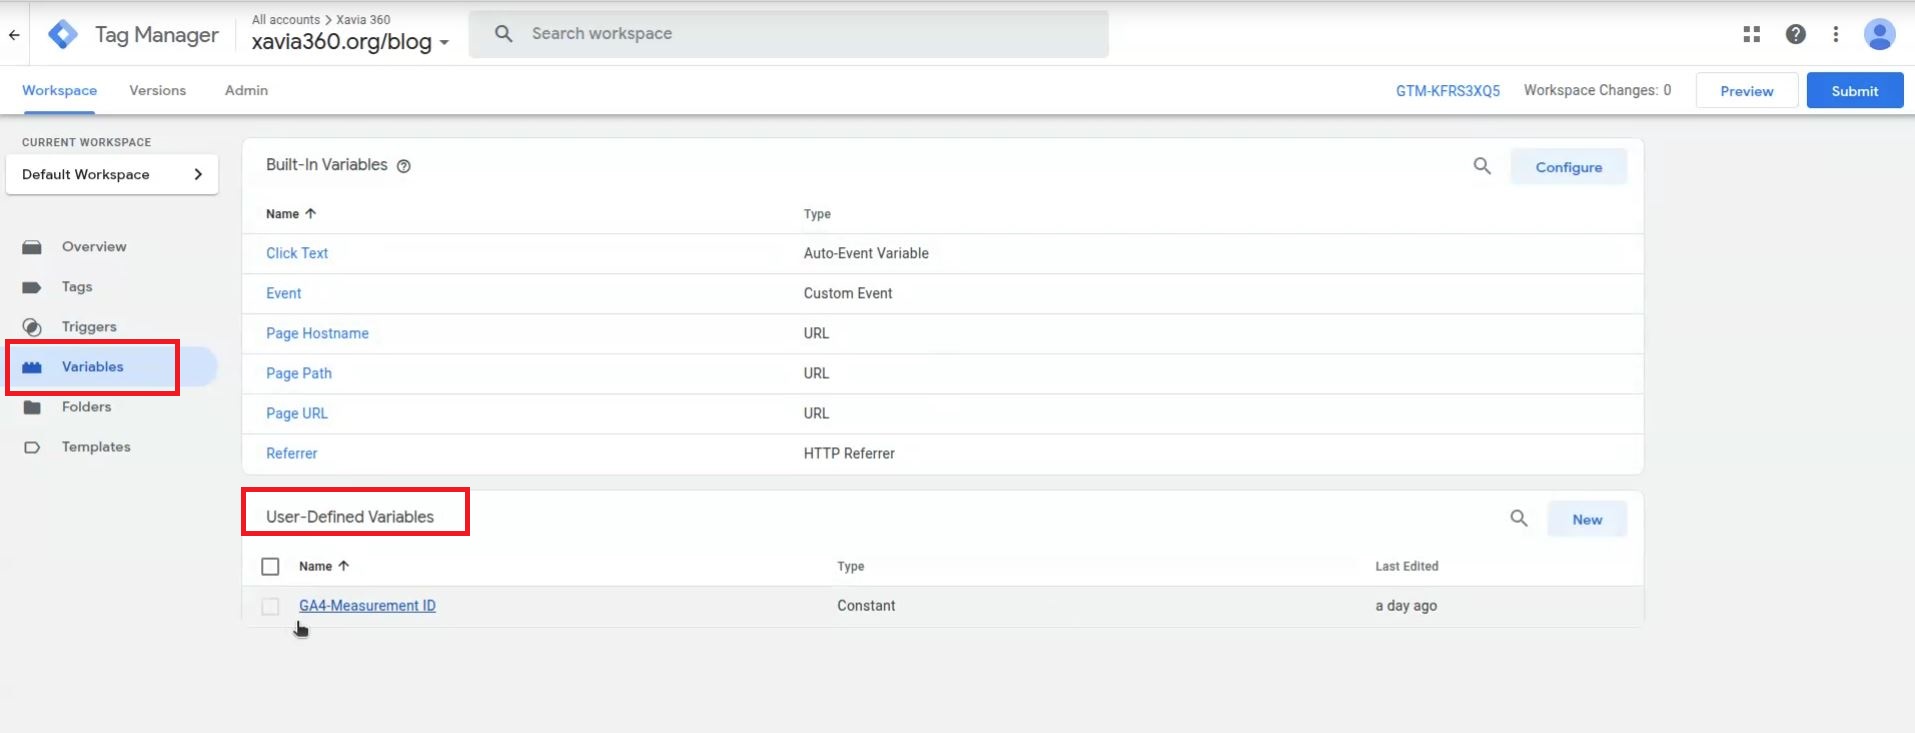1915x733 pixels.
Task: Click the Constant type cell
Action: coord(866,606)
